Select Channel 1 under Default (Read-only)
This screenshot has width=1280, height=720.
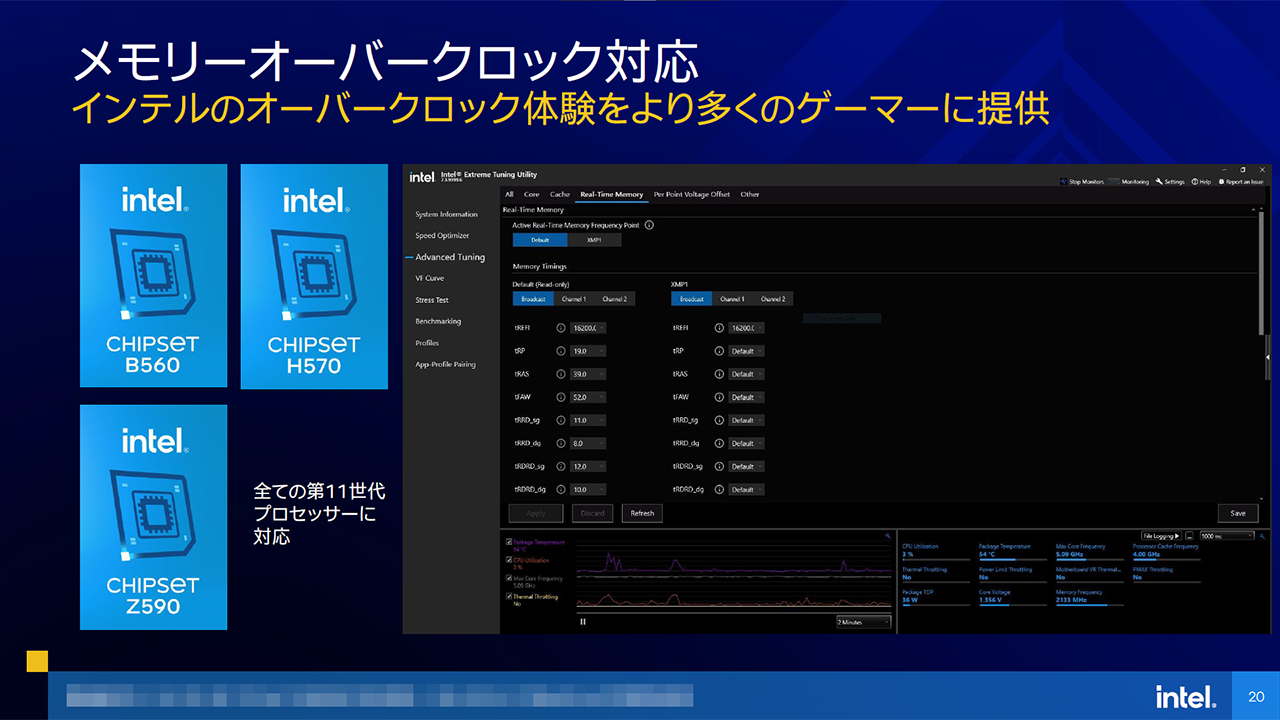[x=573, y=299]
